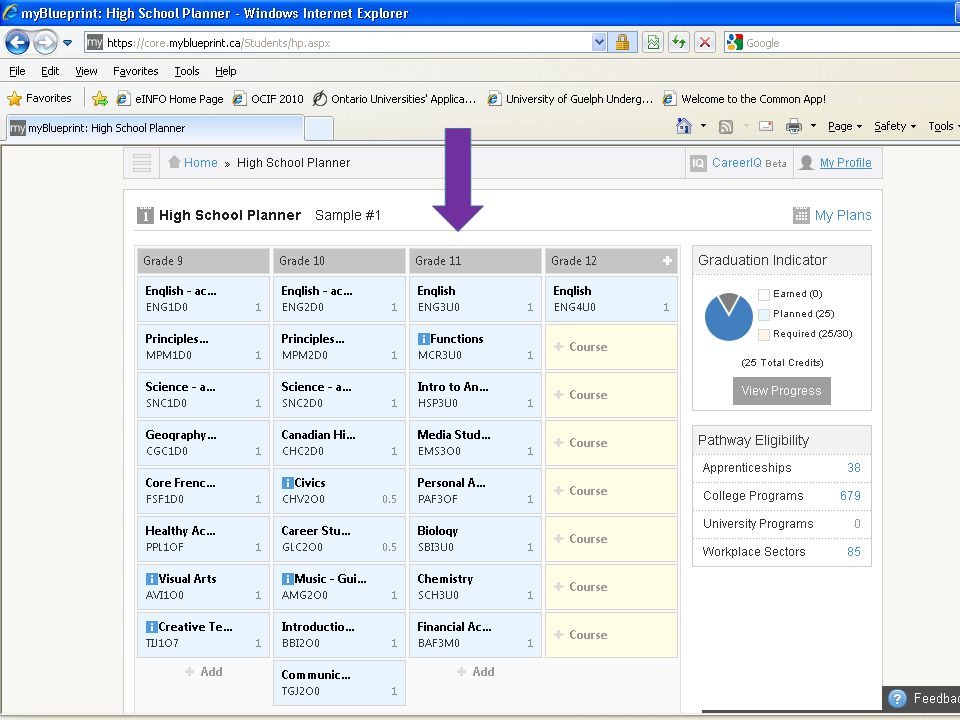Screen dimensions: 960x720
Task: Go back with the browser back arrow
Action: 18,42
